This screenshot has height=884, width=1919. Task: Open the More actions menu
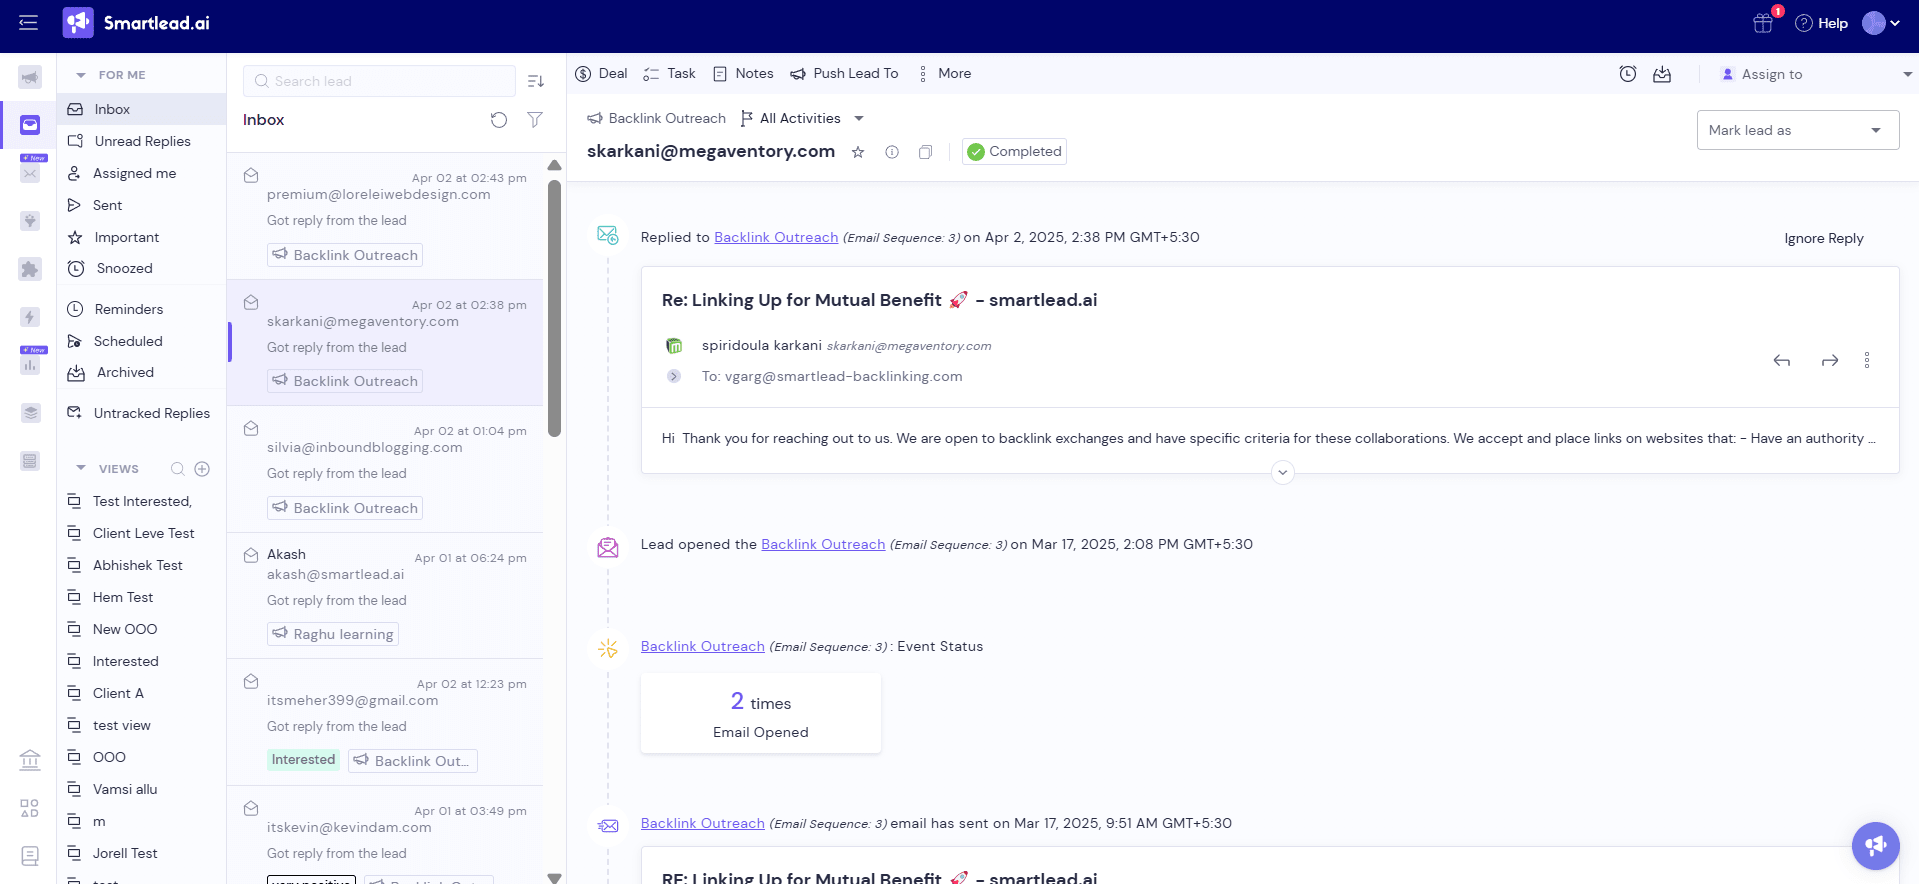coord(944,74)
